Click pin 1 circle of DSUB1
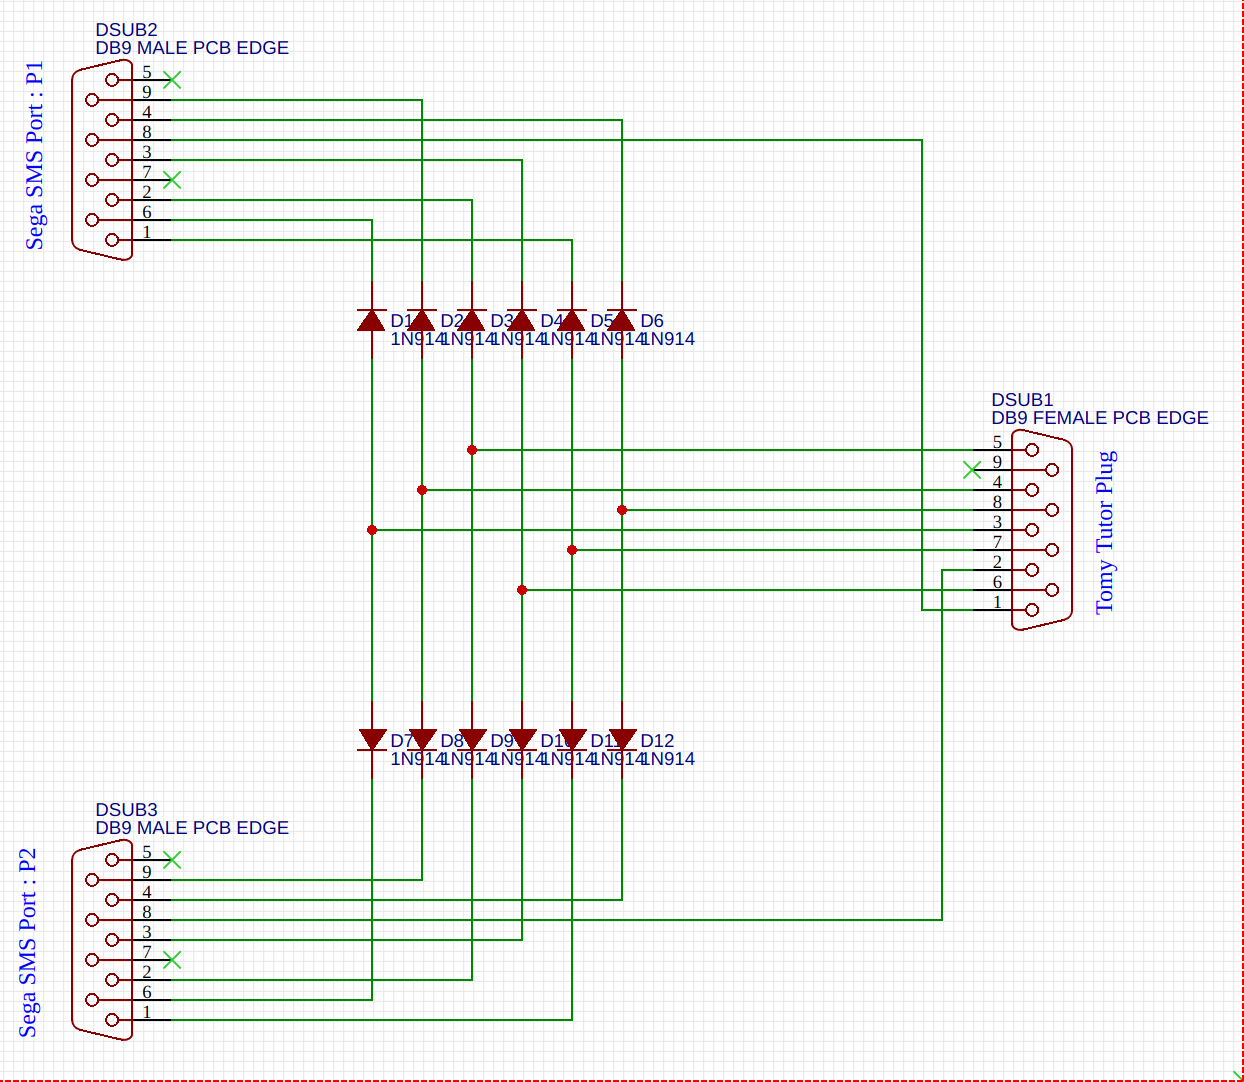This screenshot has height=1082, width=1244. 1032,610
